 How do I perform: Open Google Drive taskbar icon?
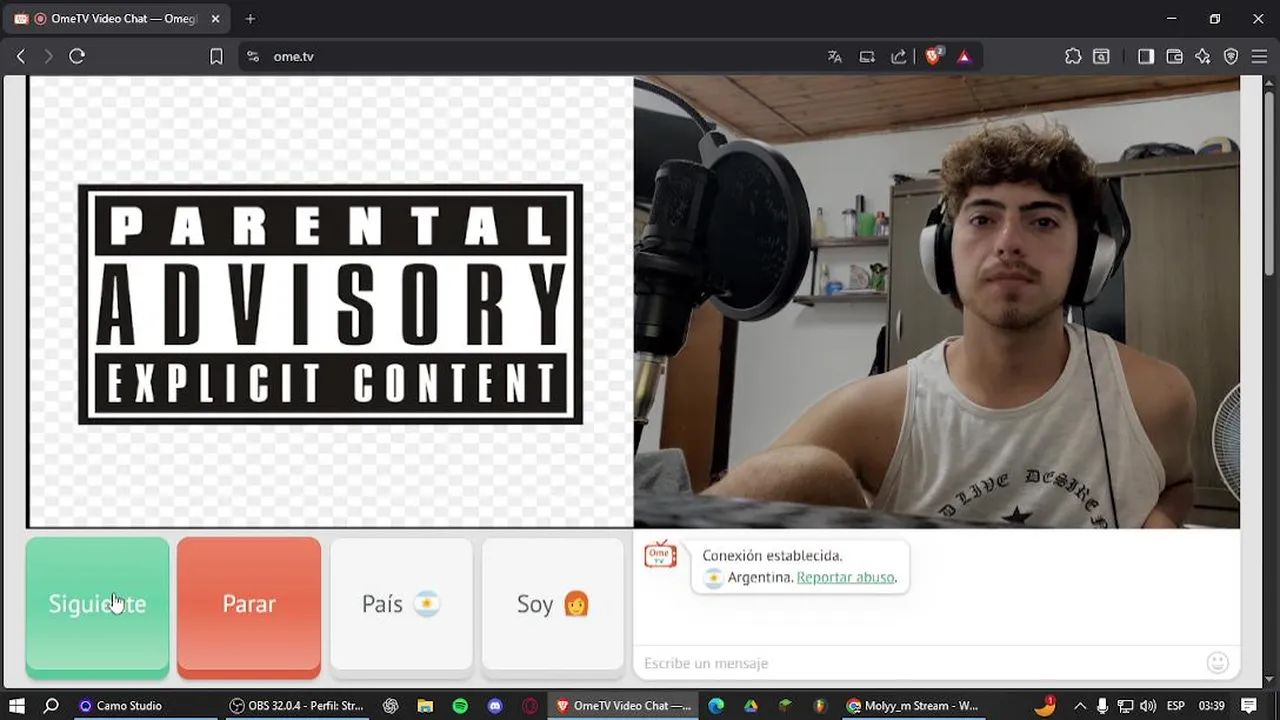point(751,706)
